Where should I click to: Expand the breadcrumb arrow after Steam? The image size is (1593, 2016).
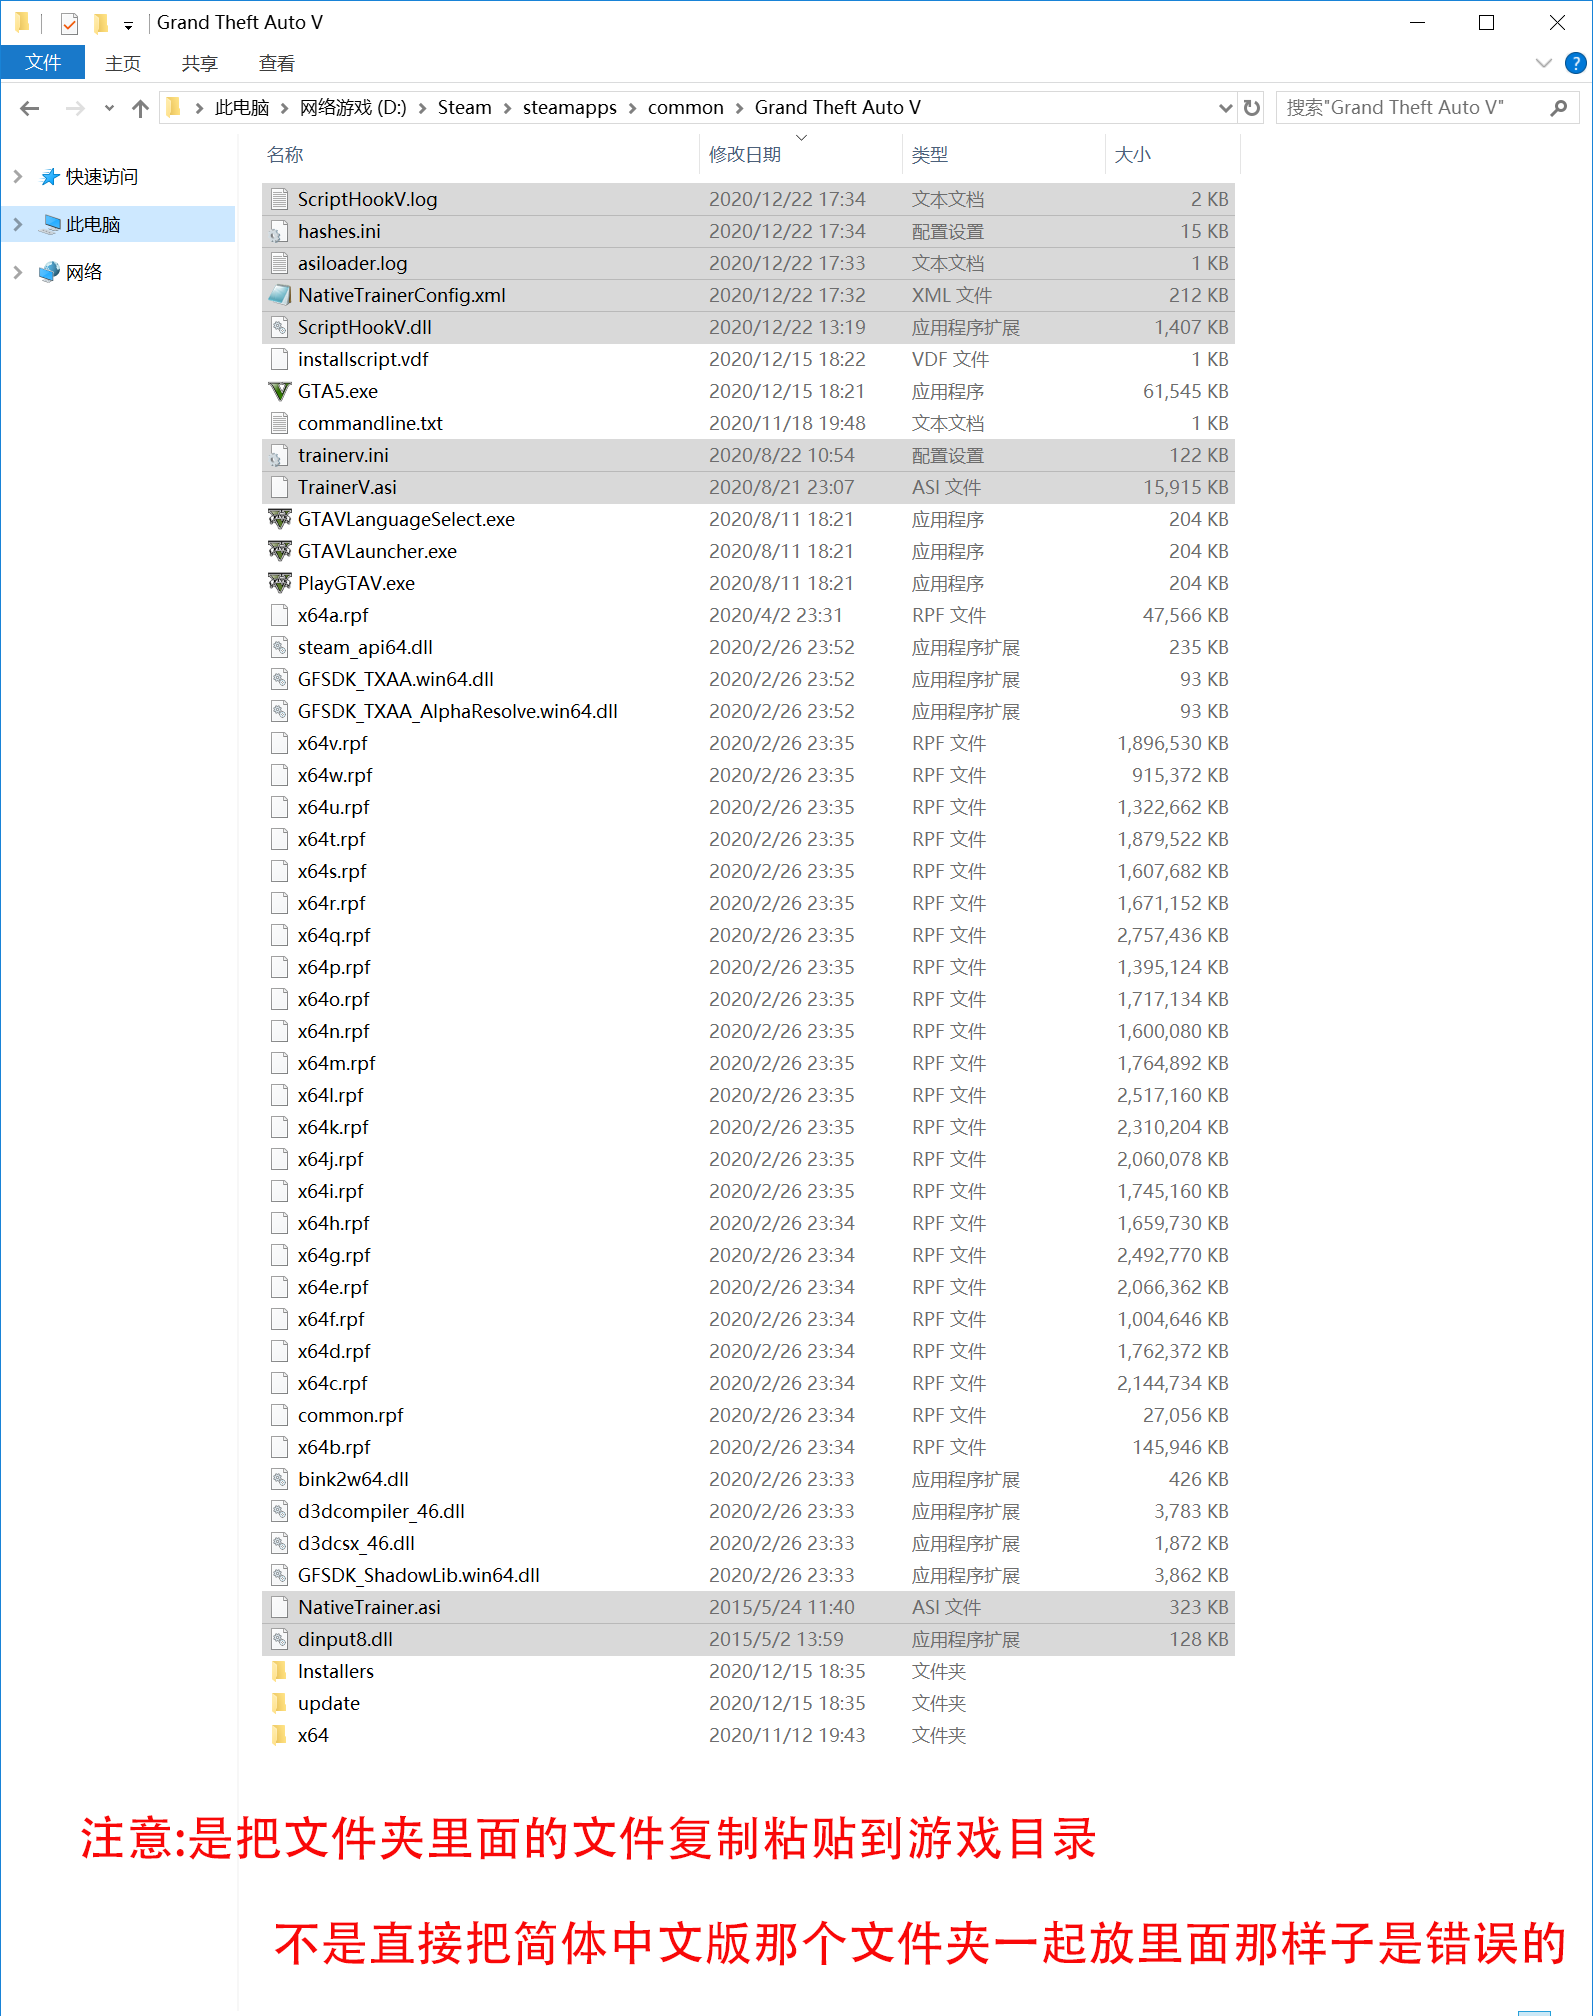click(x=507, y=108)
